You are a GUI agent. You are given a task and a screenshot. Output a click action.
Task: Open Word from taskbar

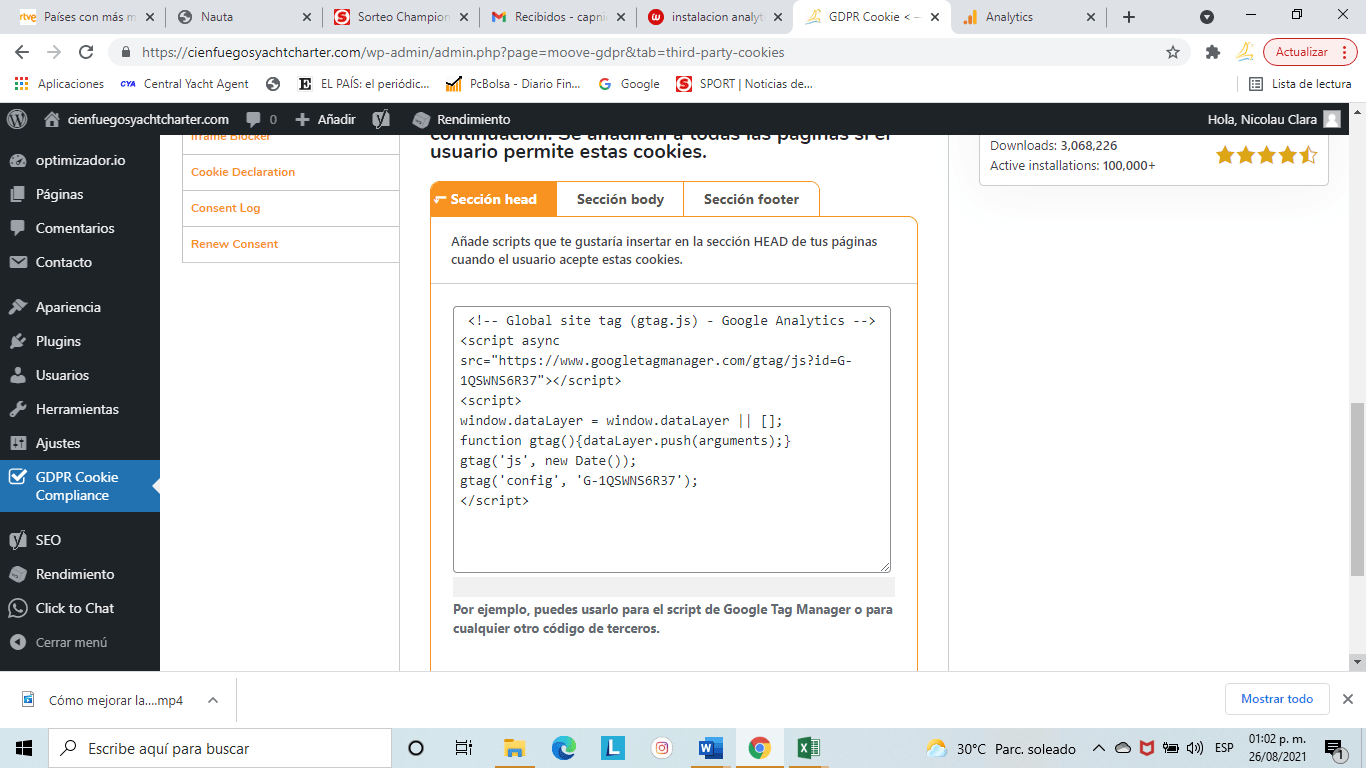(711, 748)
